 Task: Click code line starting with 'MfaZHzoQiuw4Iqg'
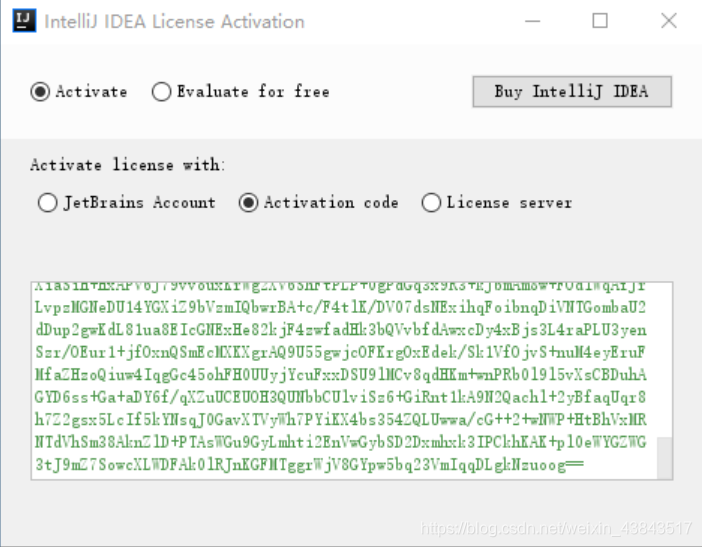pyautogui.click(x=340, y=375)
